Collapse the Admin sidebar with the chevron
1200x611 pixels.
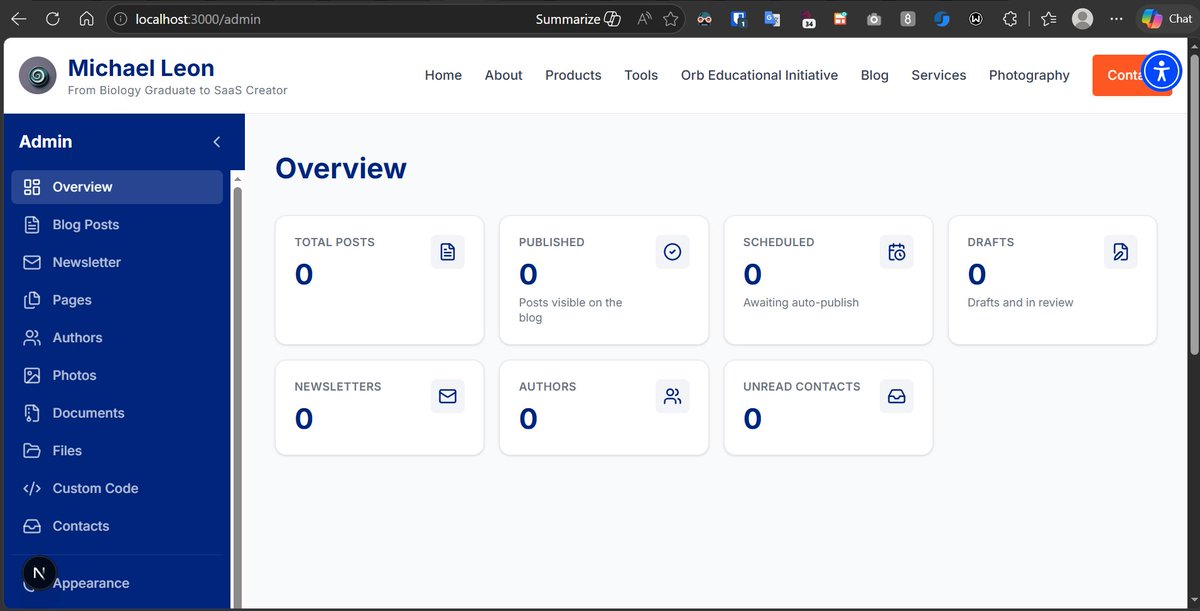(x=217, y=142)
